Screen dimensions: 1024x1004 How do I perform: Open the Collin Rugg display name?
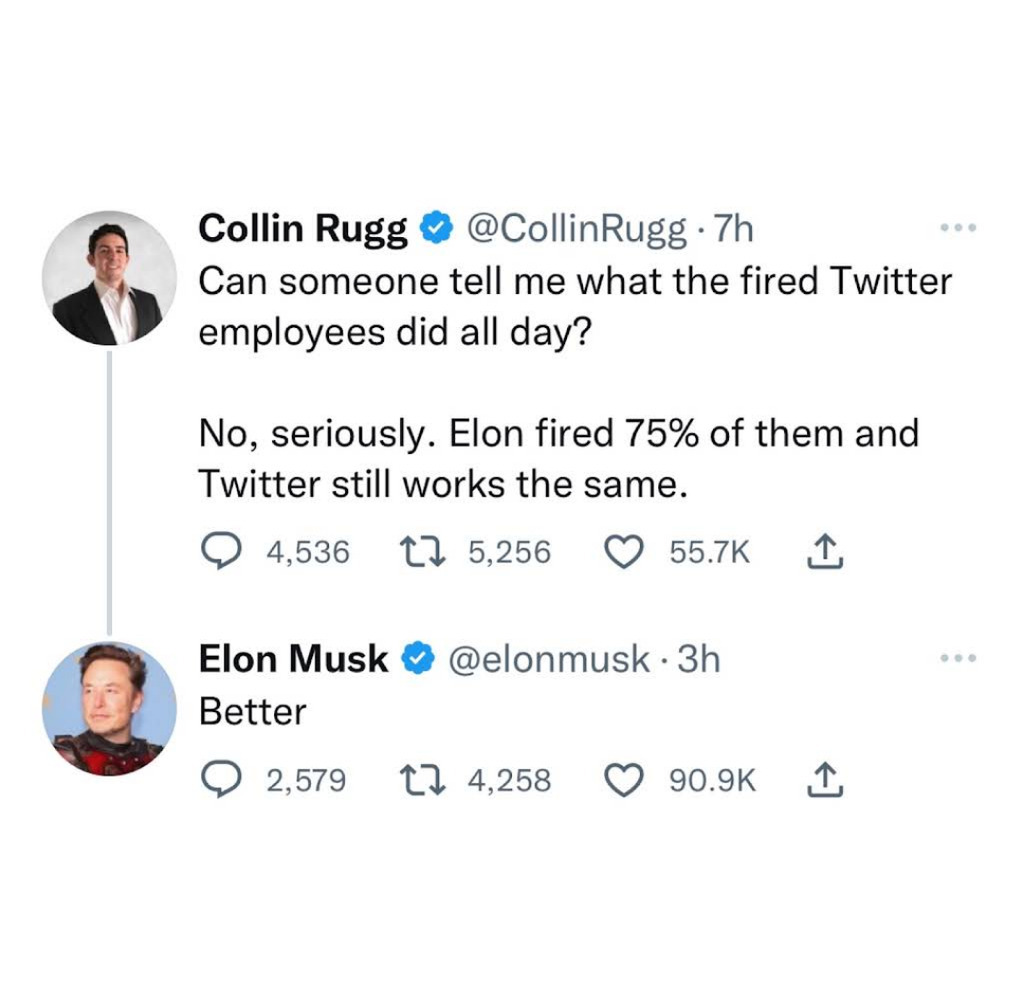click(x=303, y=229)
